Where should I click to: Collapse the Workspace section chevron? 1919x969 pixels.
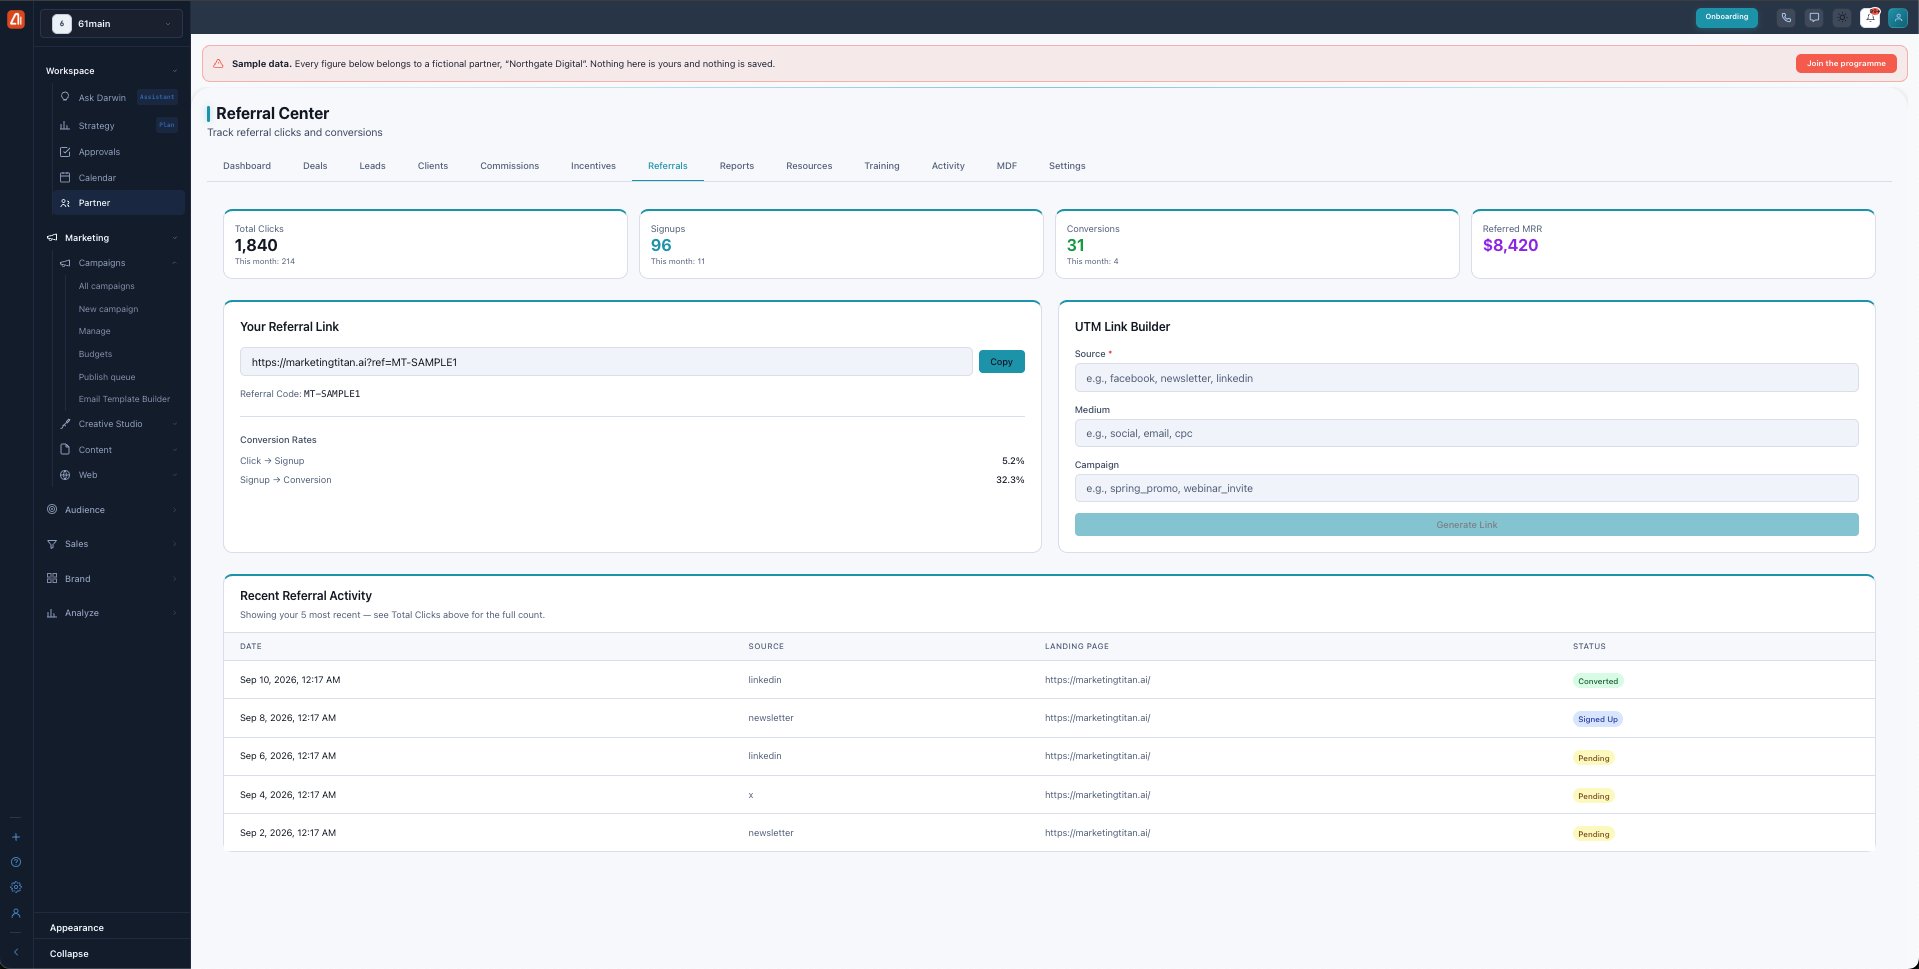tap(174, 71)
